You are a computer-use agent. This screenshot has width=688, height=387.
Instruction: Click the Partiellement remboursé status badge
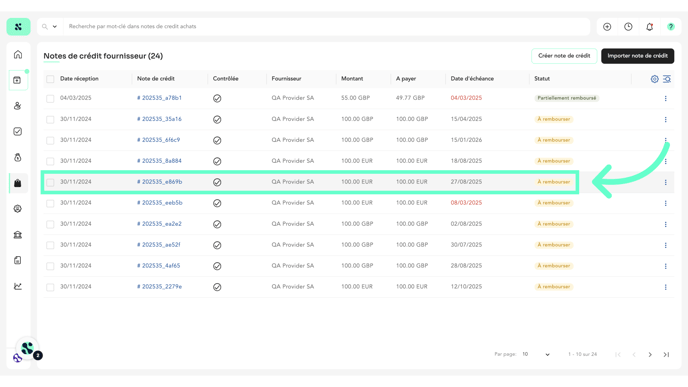566,98
